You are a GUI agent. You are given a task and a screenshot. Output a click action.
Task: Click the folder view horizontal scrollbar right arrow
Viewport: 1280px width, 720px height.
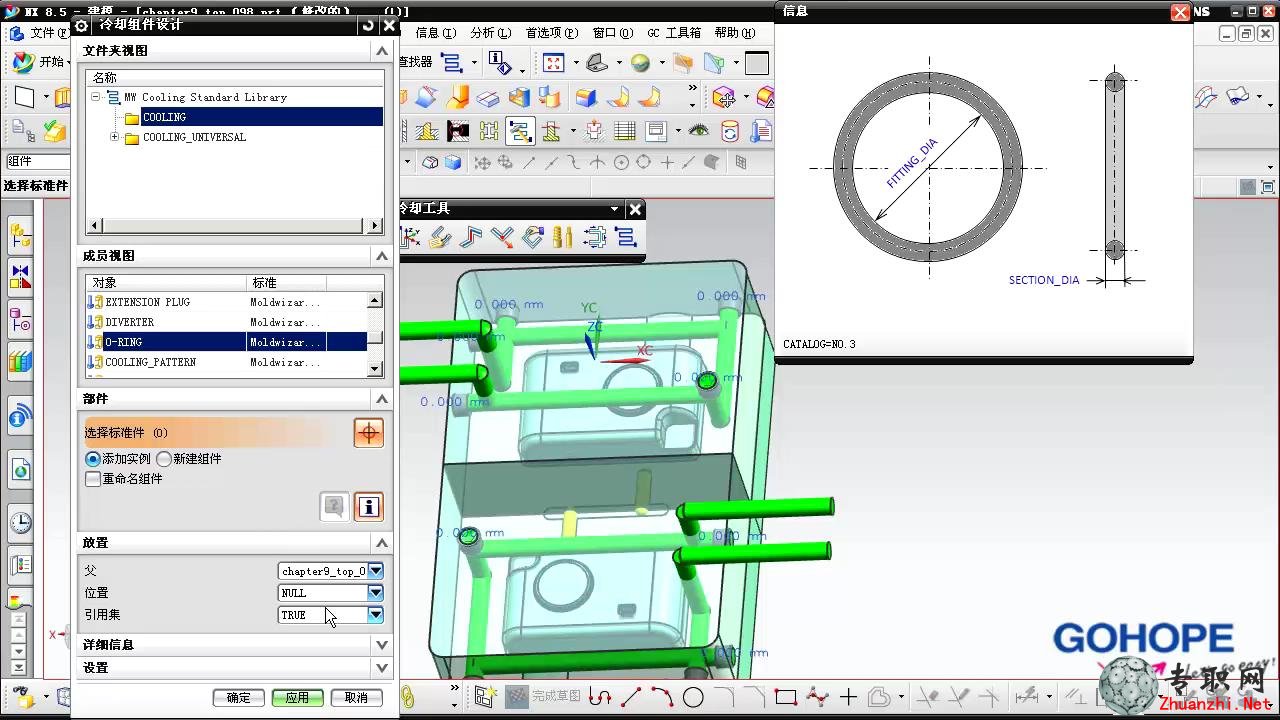(376, 226)
